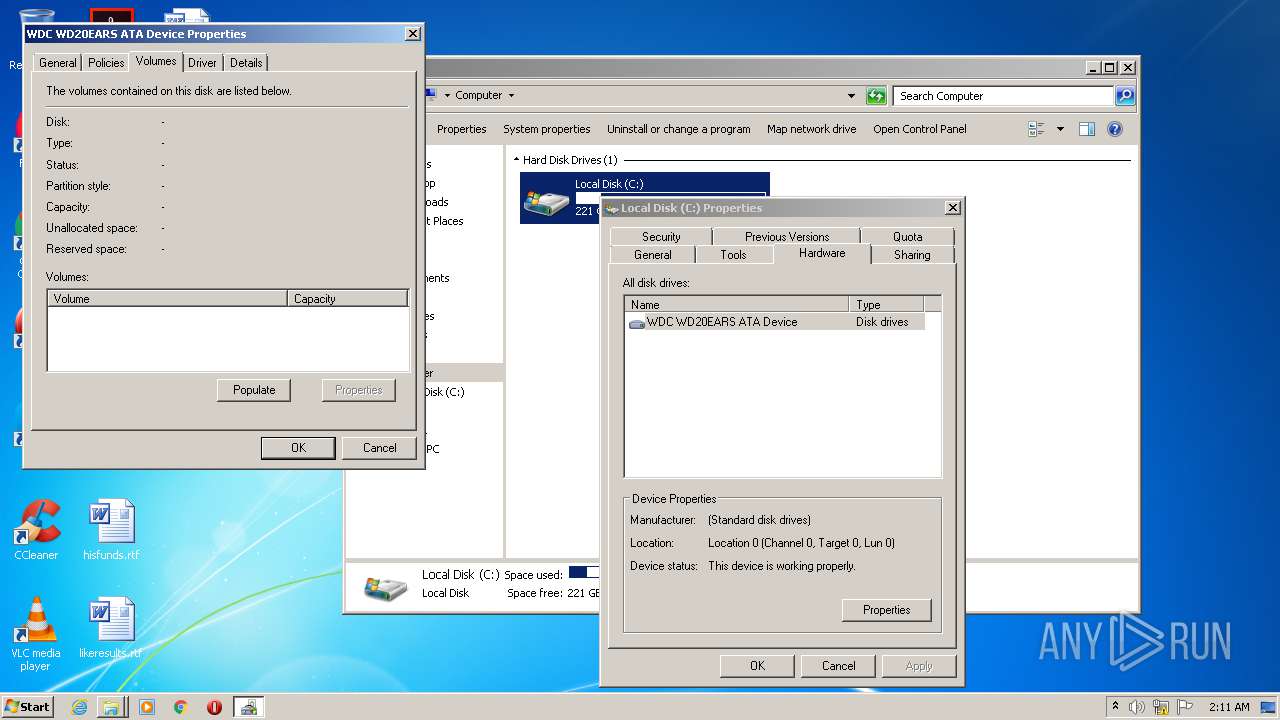This screenshot has width=1280, height=720.
Task: Show hidden system tray icons
Action: click(x=1115, y=707)
